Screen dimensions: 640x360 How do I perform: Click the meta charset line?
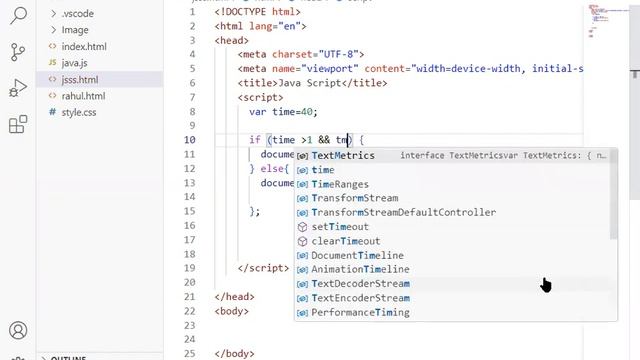pos(301,54)
